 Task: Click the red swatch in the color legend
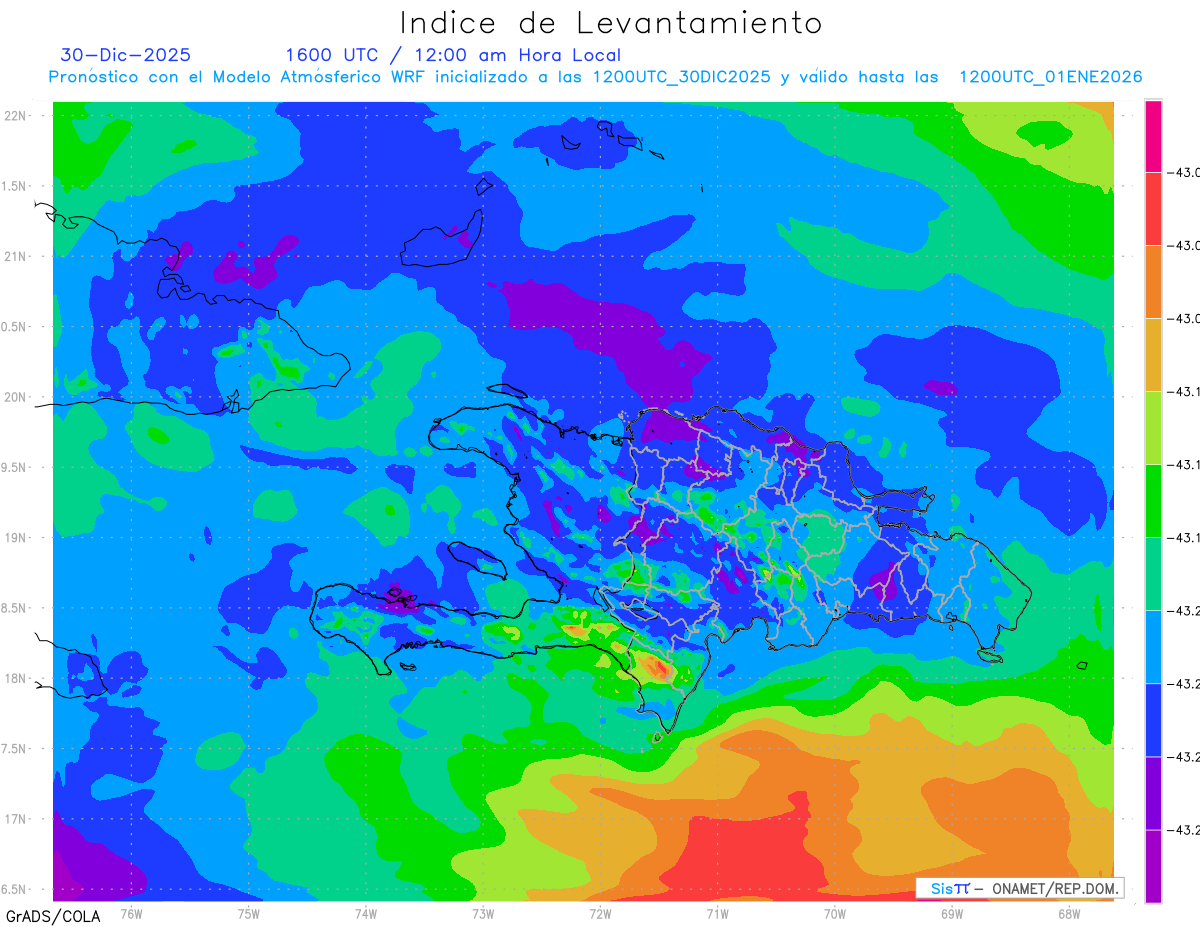[1153, 209]
